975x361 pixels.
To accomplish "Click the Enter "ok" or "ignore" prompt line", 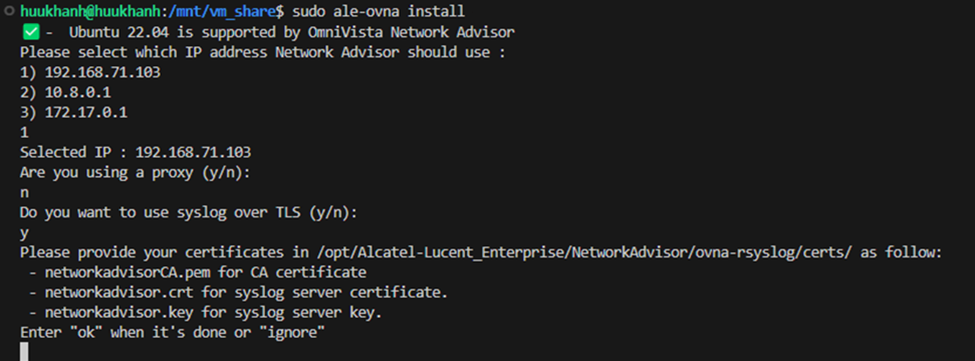I will [173, 332].
